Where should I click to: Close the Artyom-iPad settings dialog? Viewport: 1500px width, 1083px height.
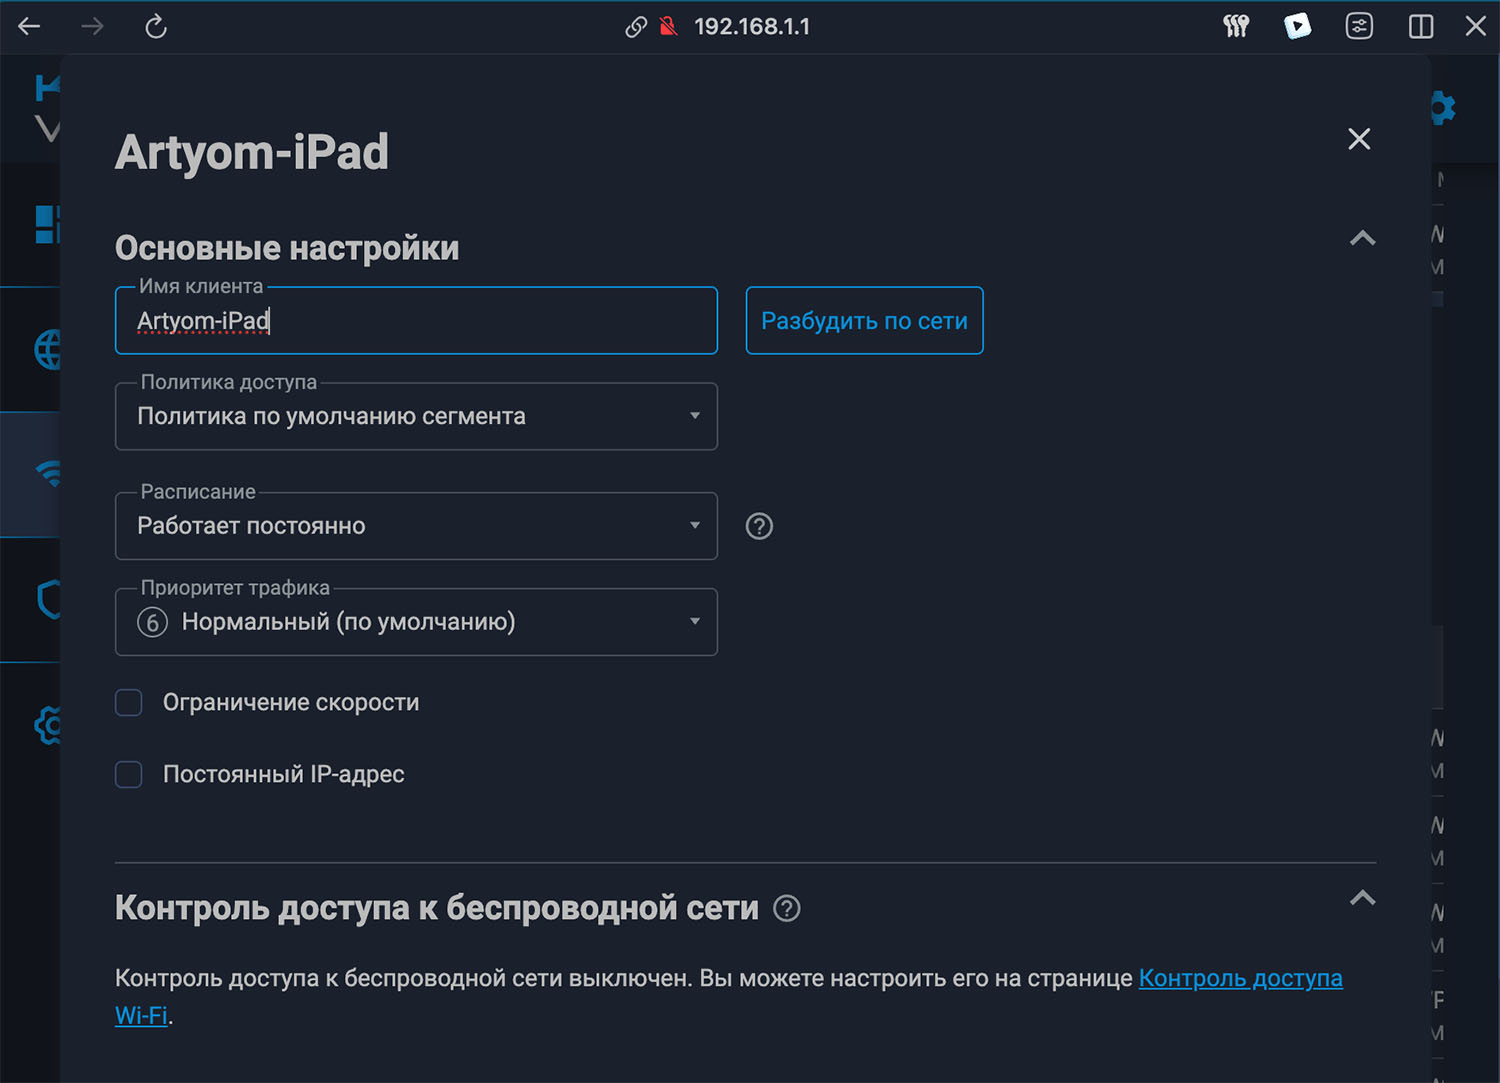(x=1359, y=139)
